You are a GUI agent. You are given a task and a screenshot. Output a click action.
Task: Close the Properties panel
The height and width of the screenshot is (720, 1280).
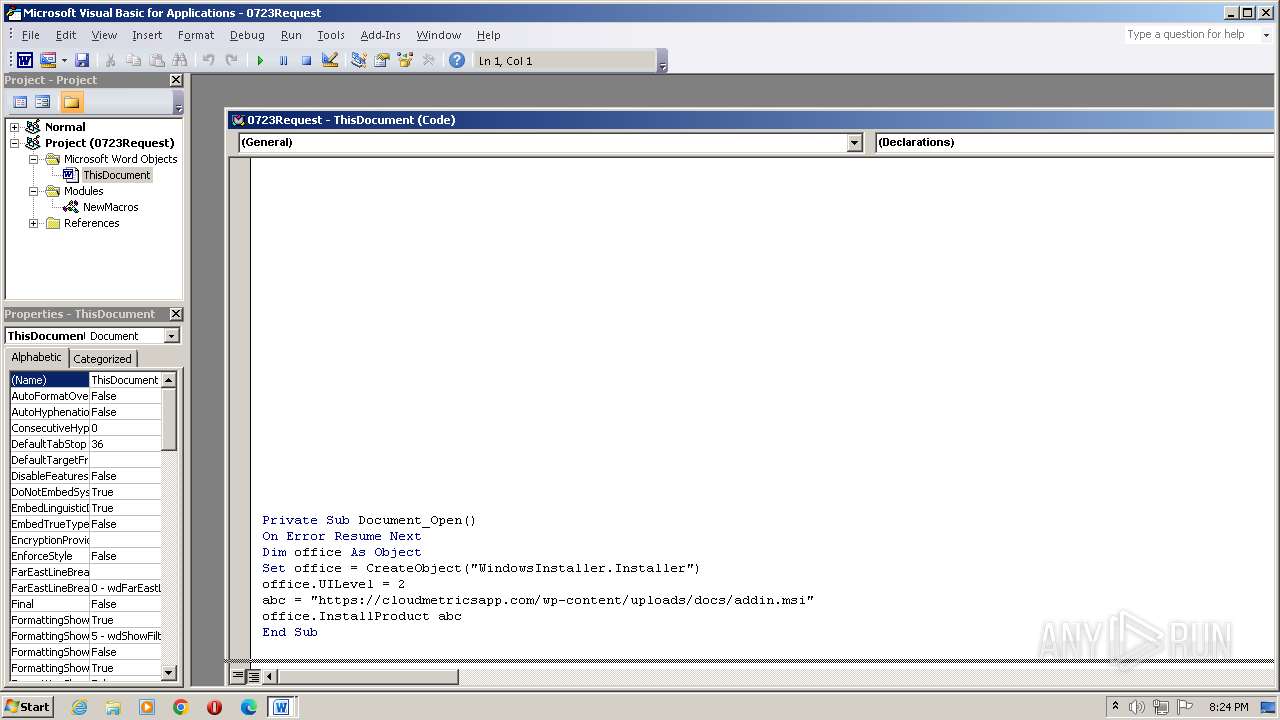click(176, 314)
